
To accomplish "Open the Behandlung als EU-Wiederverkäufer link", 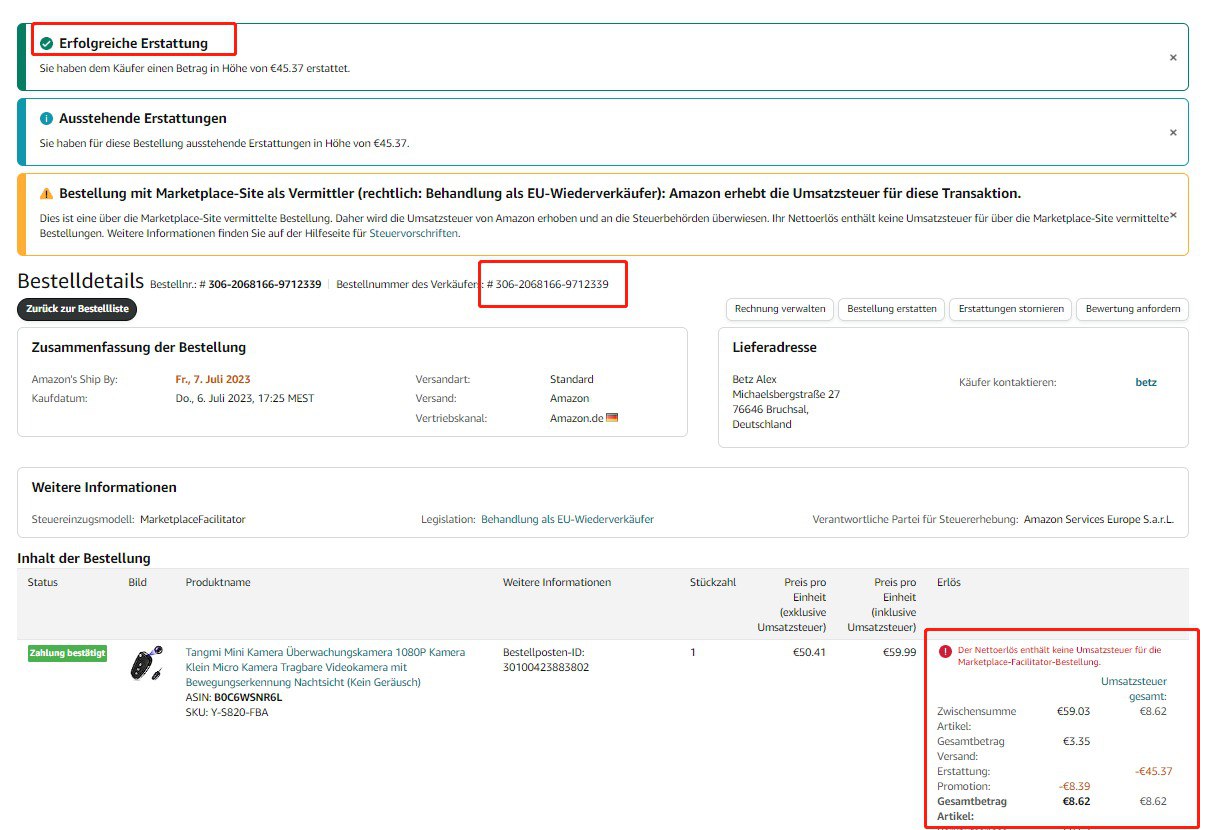I will point(567,520).
